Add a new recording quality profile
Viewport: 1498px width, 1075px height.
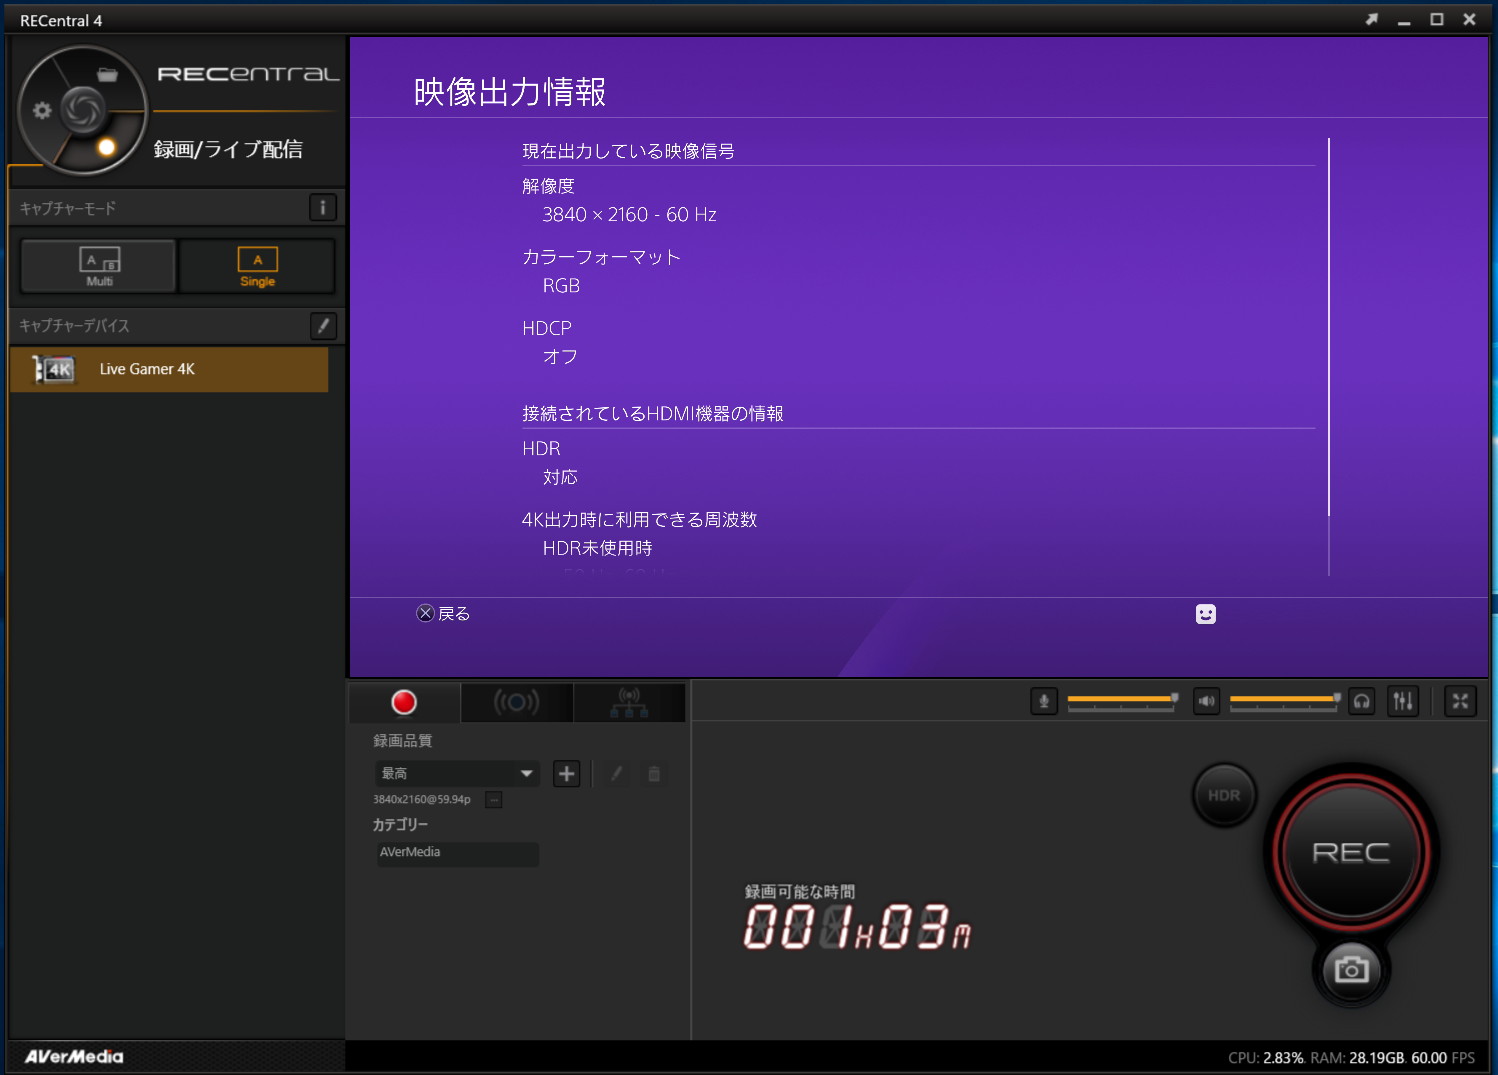click(x=566, y=773)
